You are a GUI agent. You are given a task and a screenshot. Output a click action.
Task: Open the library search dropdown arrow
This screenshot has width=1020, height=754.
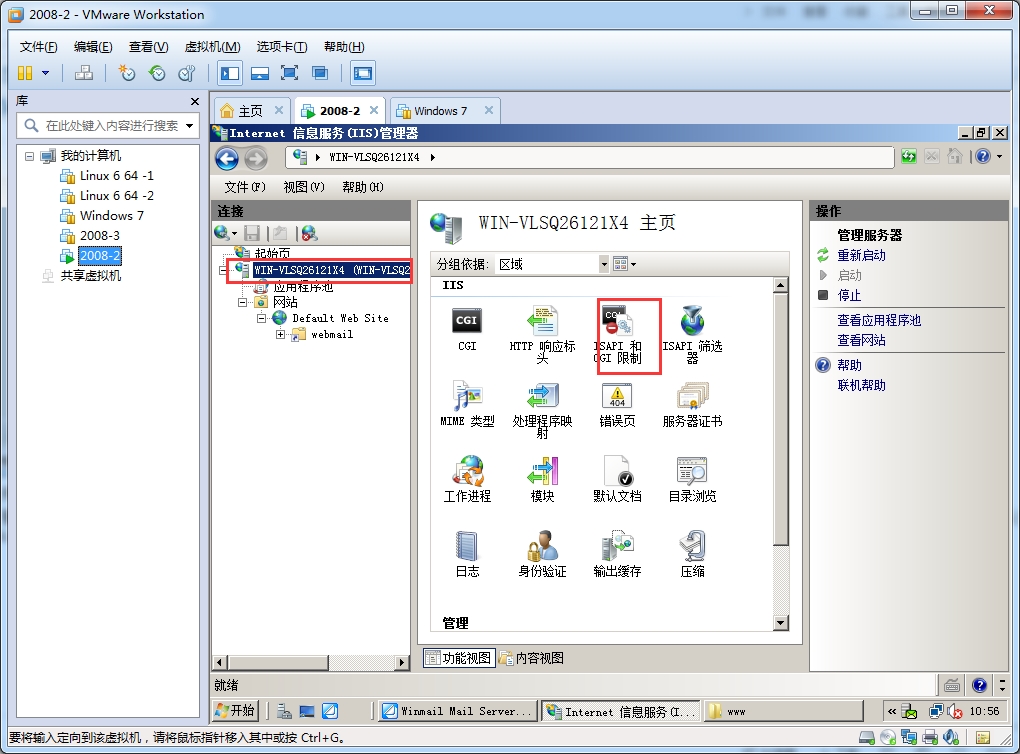(x=189, y=126)
